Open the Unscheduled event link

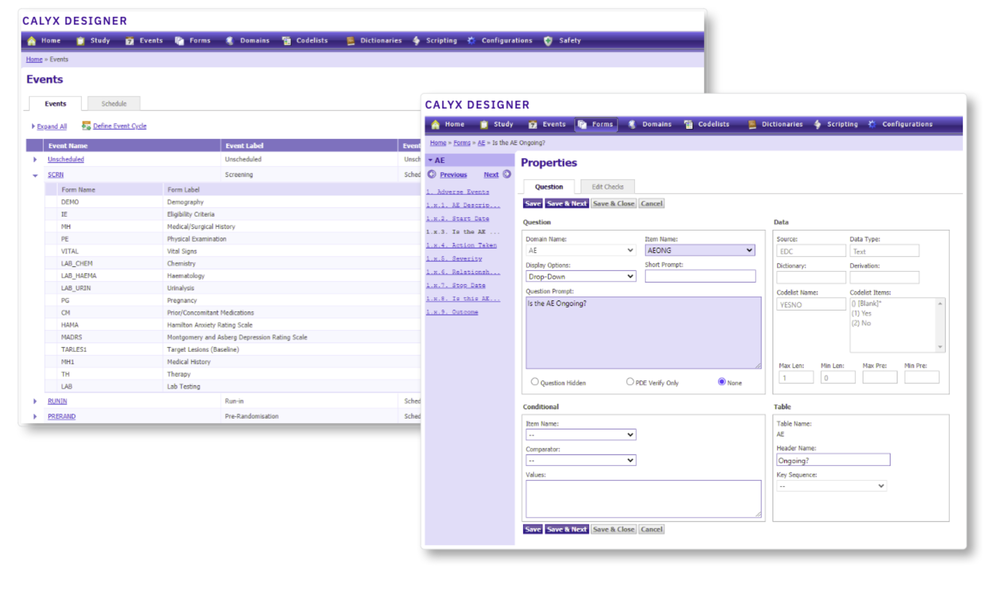(x=66, y=159)
